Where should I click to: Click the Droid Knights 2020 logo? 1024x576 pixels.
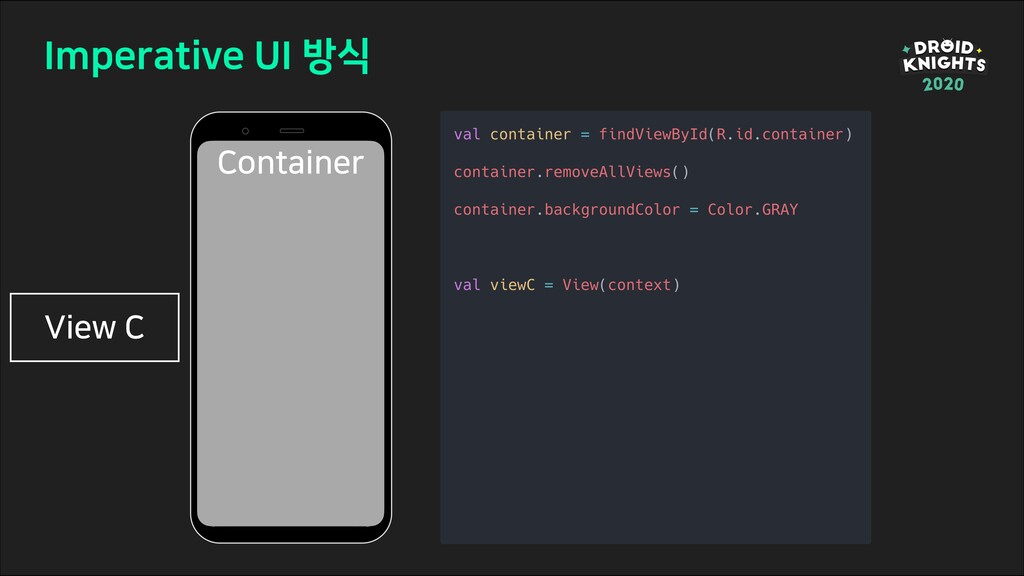point(944,65)
